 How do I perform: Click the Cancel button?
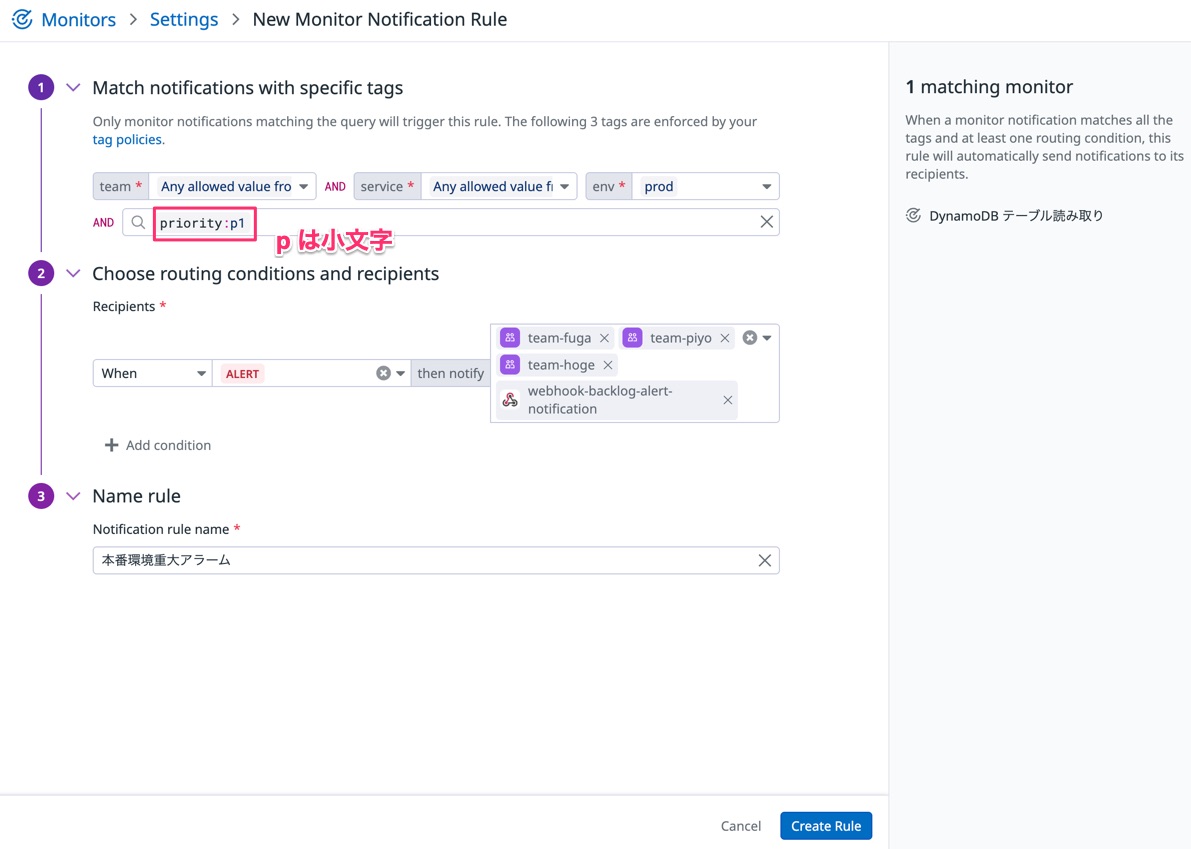pyautogui.click(x=740, y=825)
